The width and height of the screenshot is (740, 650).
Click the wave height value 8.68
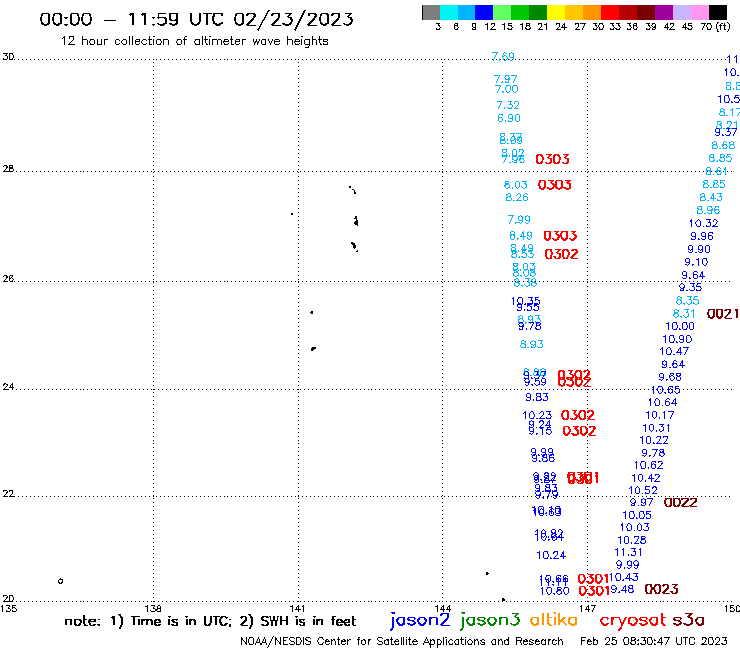pos(723,145)
